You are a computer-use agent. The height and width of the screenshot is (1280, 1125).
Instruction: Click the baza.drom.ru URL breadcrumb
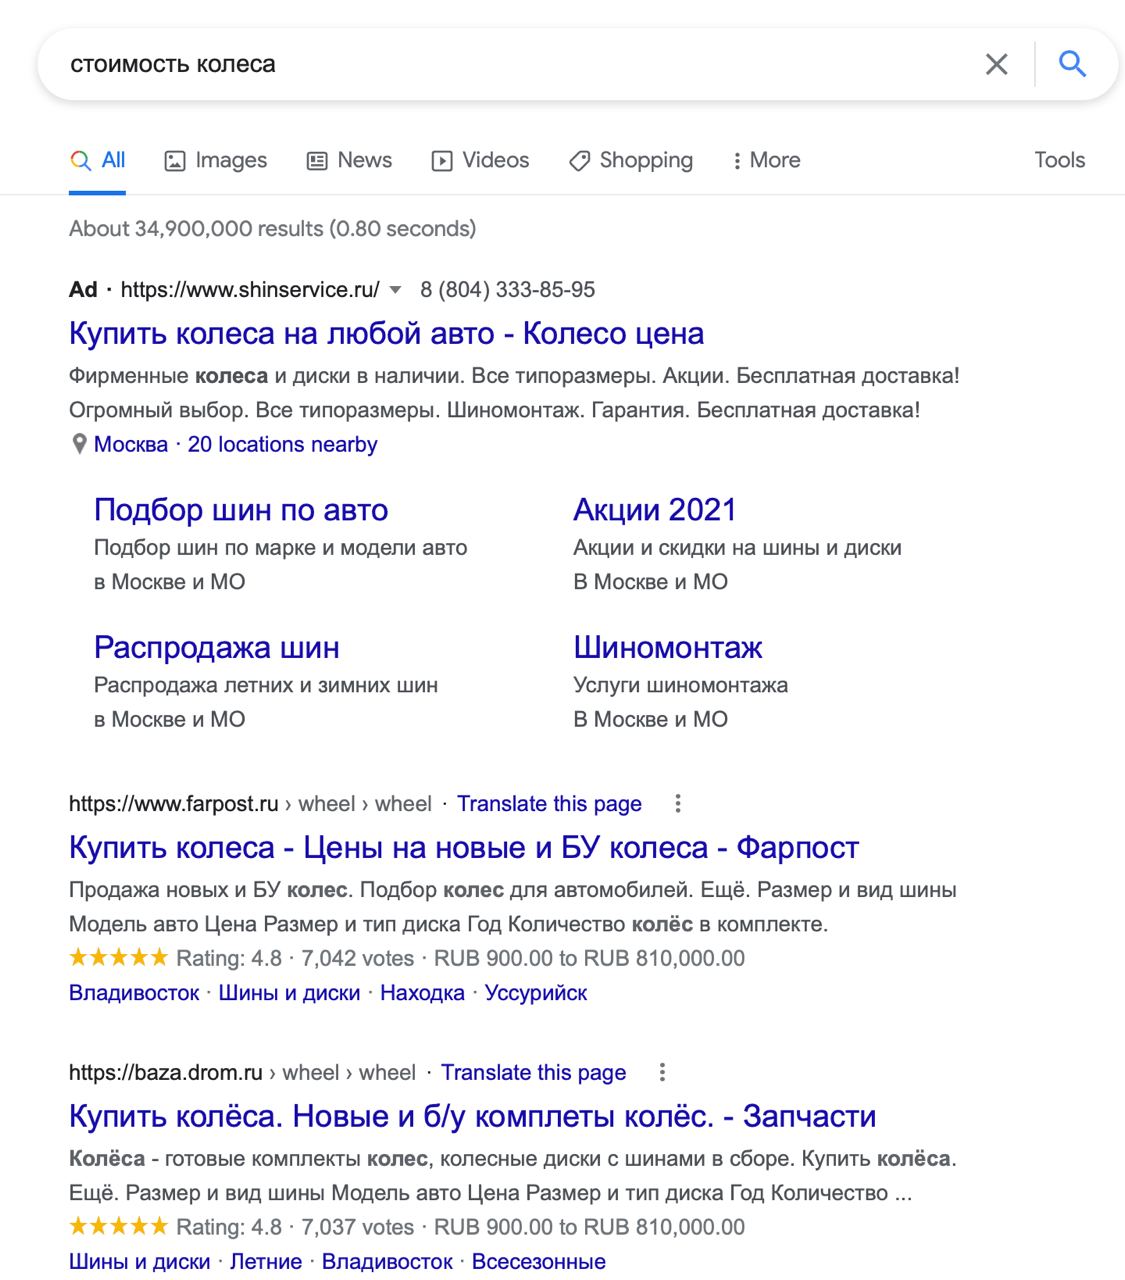coord(242,1073)
